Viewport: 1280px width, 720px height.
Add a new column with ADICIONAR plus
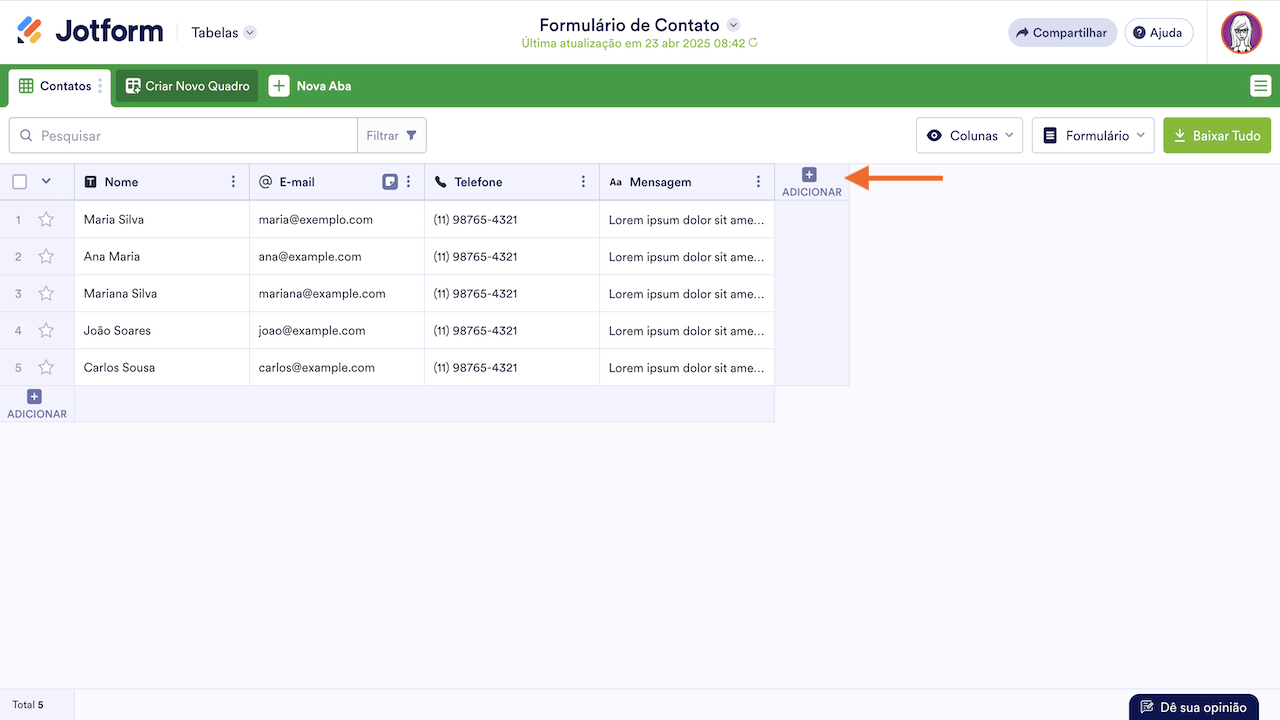click(x=811, y=182)
